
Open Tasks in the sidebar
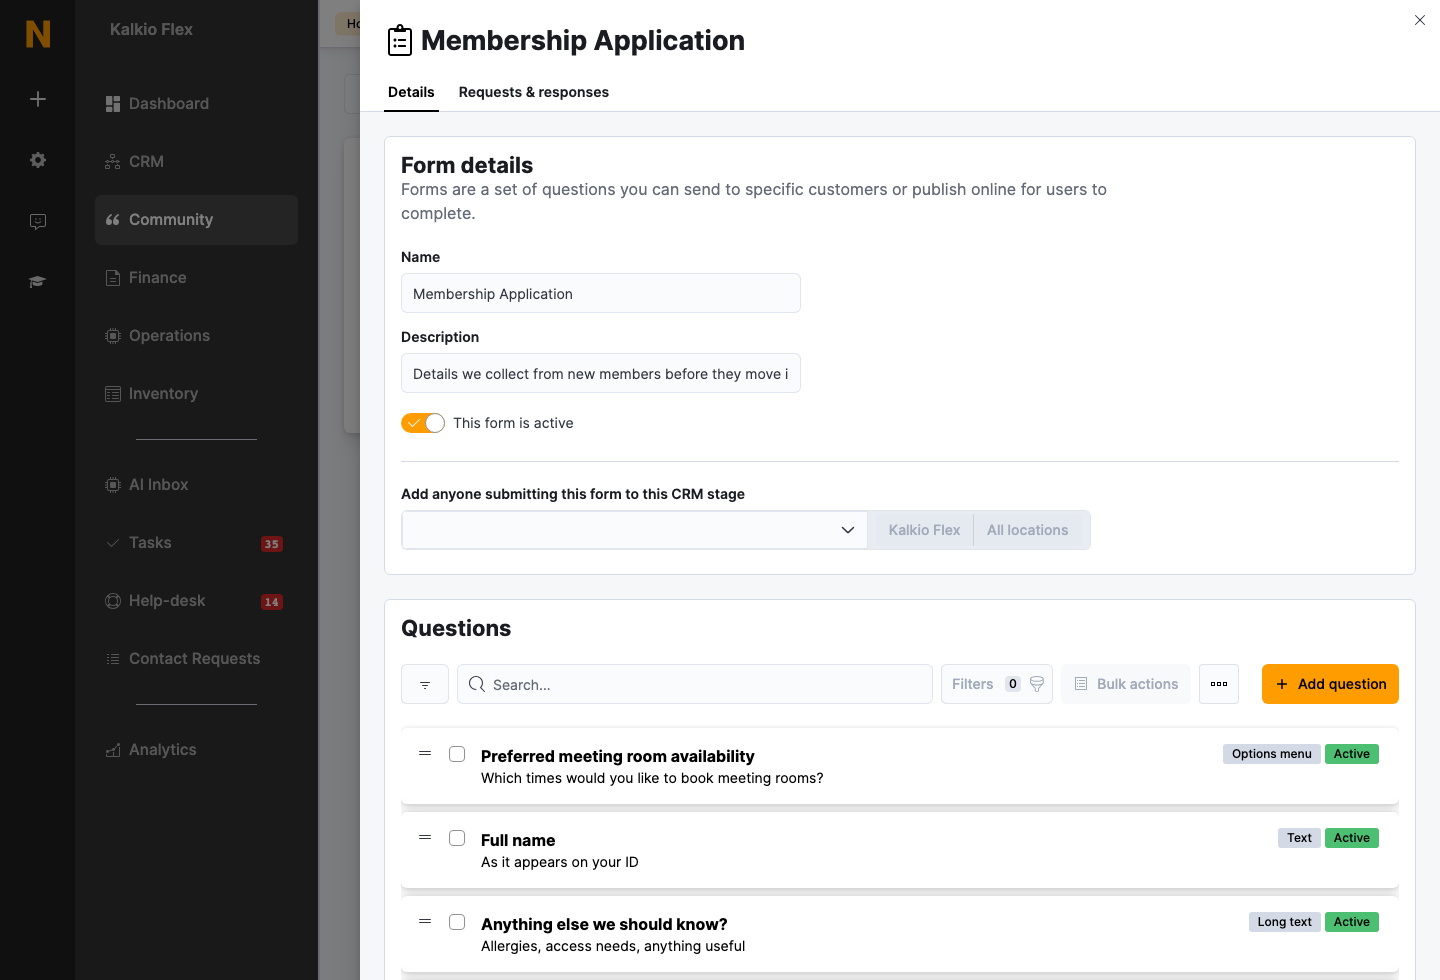click(x=196, y=543)
